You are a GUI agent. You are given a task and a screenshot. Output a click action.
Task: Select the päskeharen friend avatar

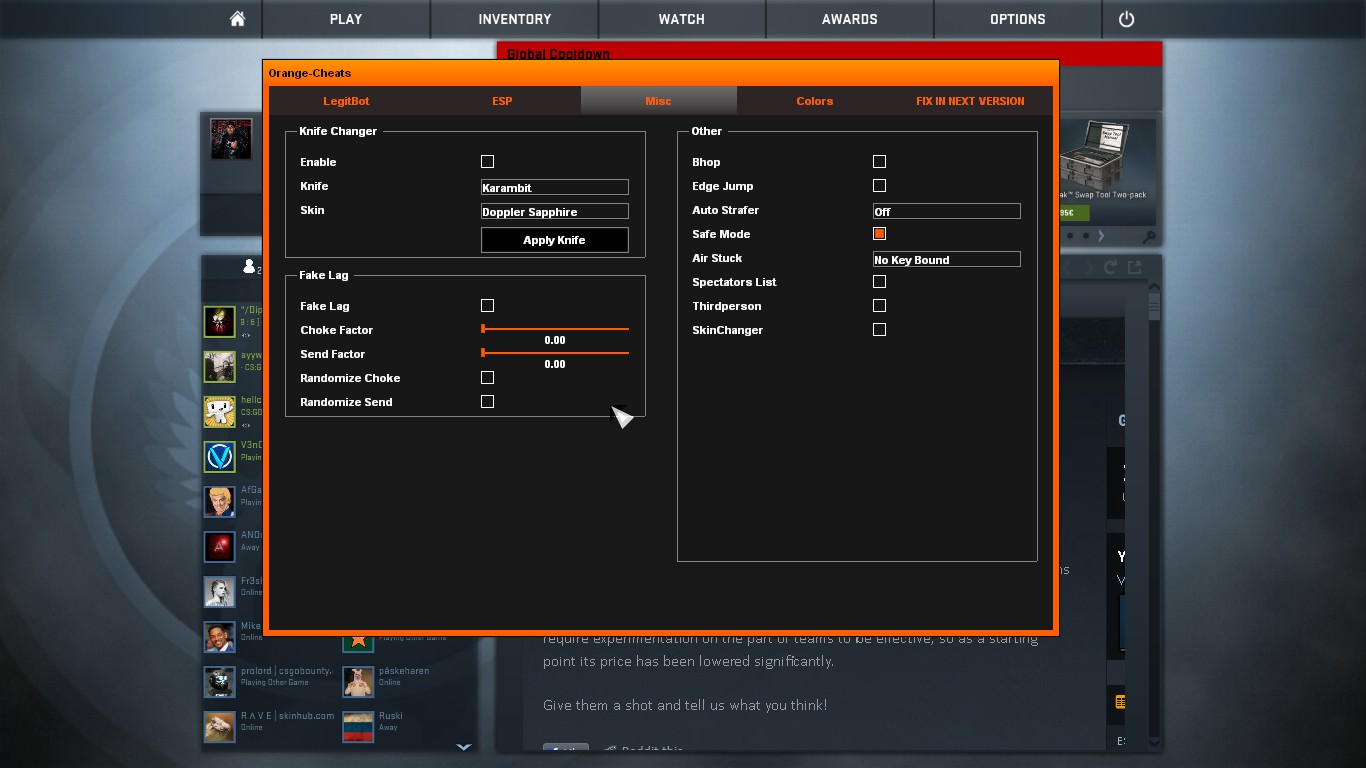[358, 682]
